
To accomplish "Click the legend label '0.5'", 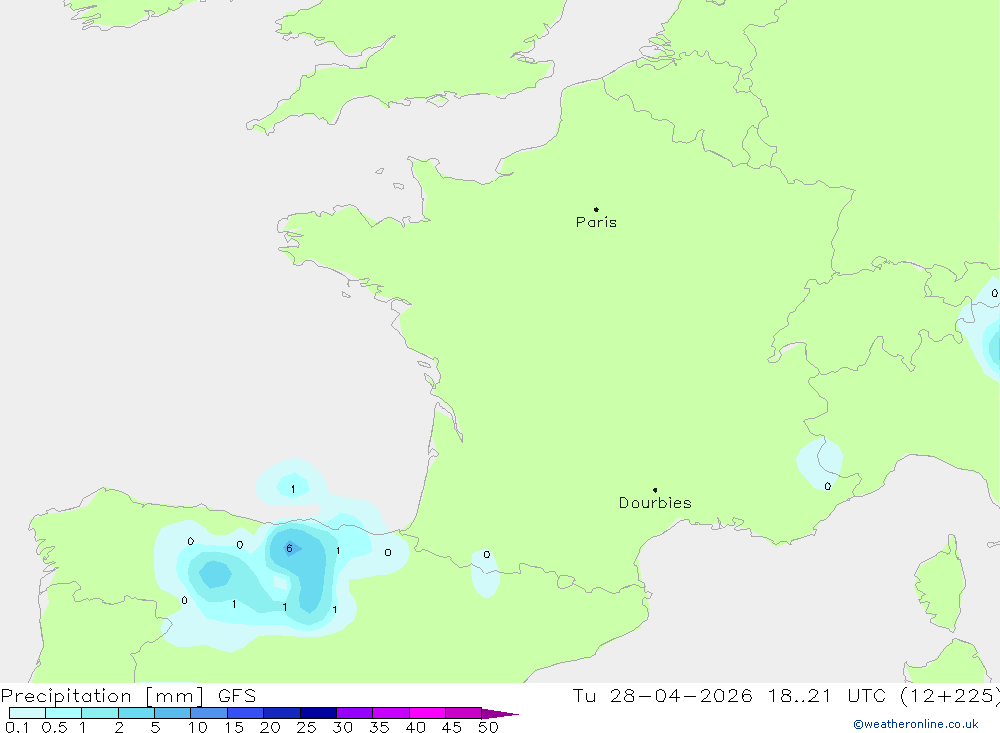I will click(54, 727).
